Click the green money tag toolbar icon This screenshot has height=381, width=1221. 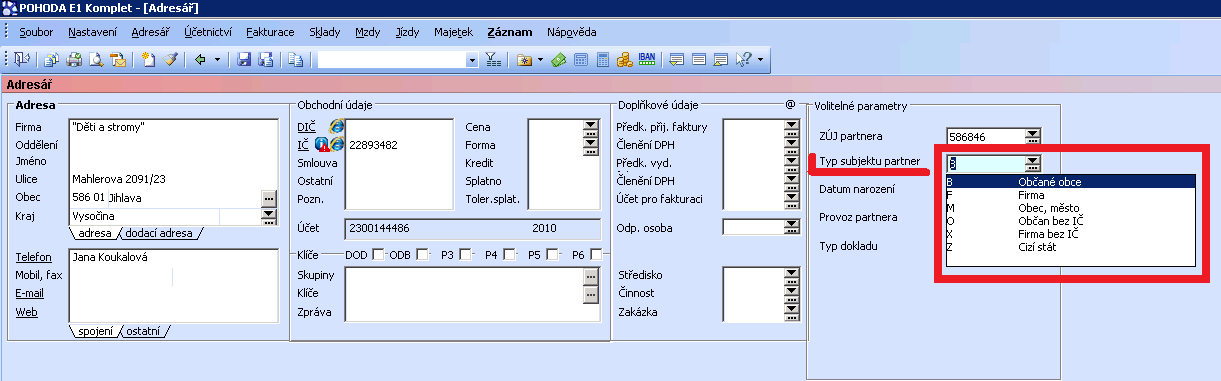[559, 60]
